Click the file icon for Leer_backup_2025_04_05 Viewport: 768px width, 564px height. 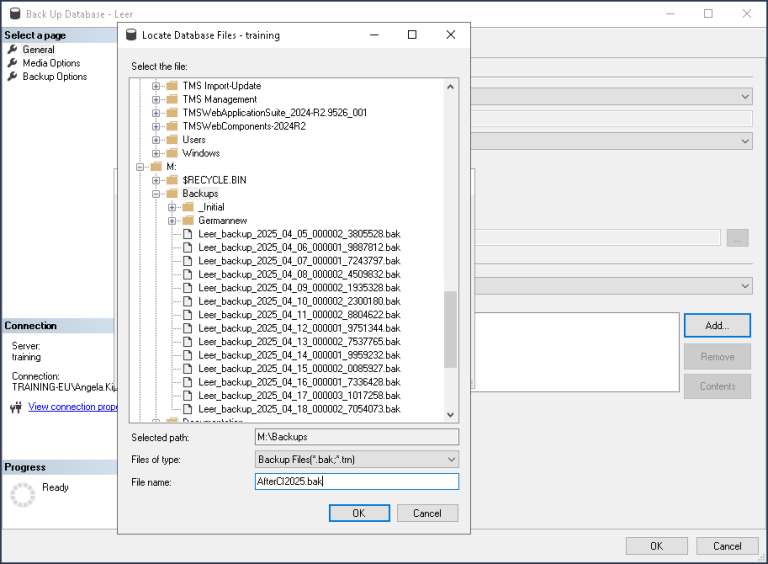(188, 234)
